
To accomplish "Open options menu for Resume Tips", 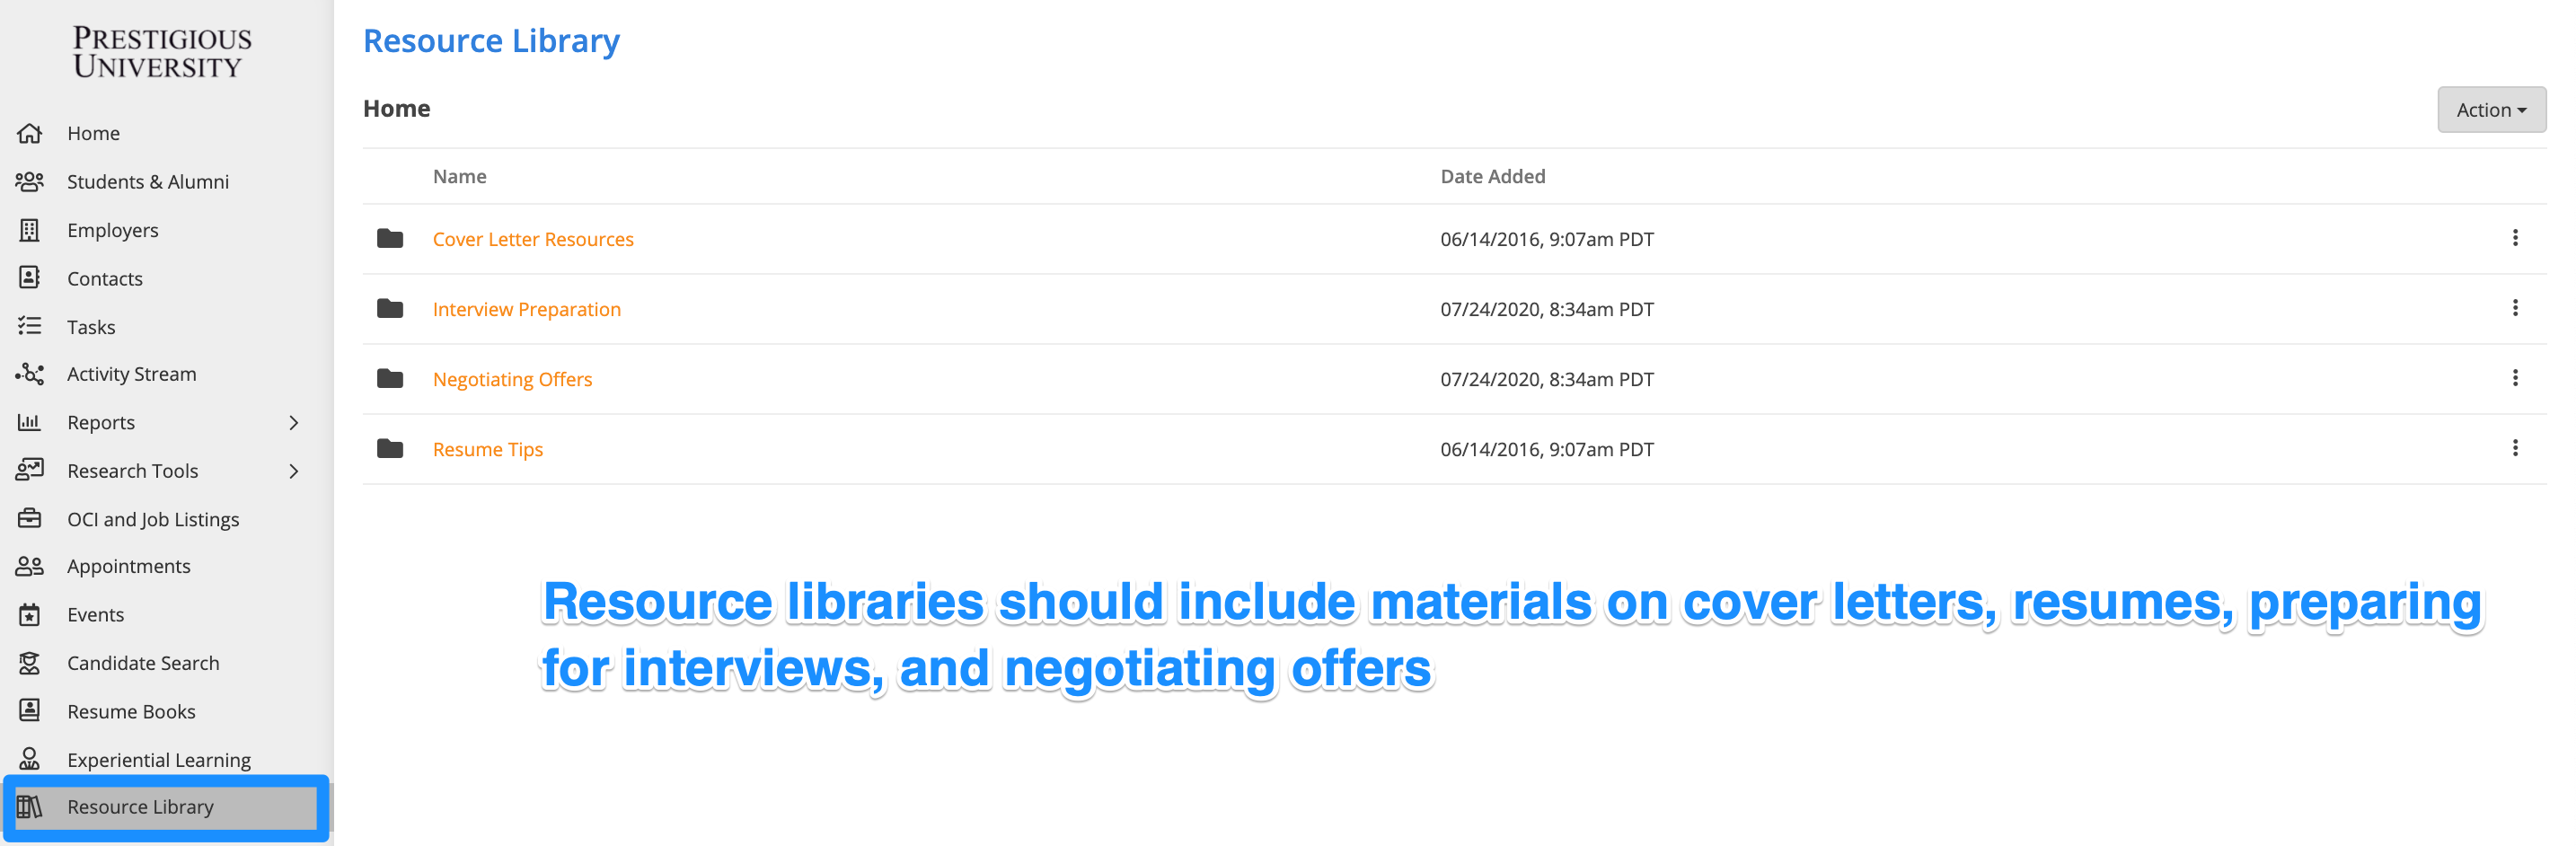I will [2514, 448].
